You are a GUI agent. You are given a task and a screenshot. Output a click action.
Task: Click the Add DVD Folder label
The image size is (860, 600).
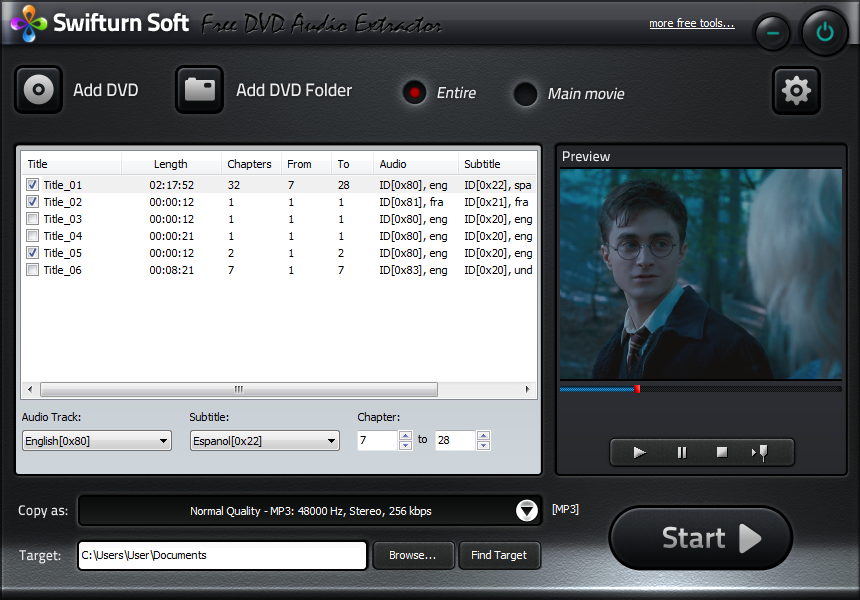tap(294, 90)
